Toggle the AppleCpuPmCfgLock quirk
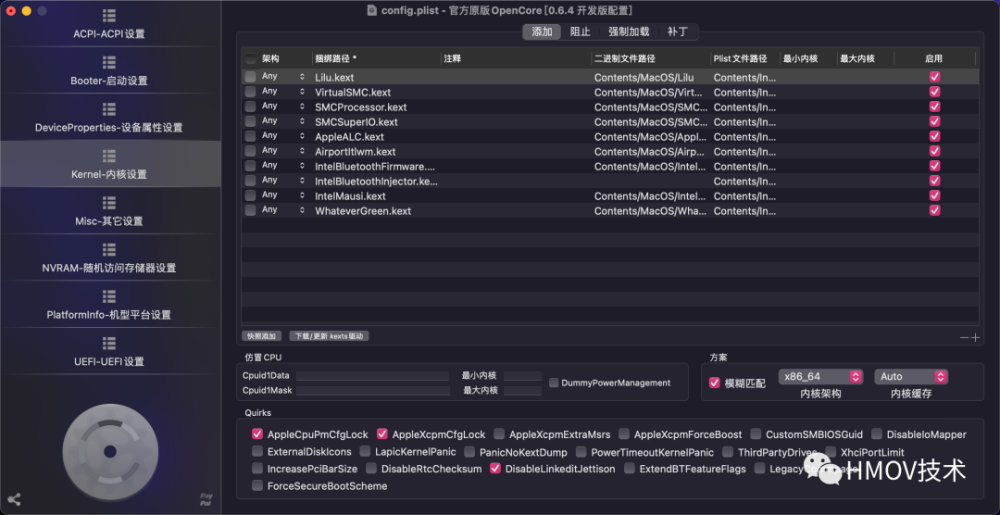 (257, 434)
